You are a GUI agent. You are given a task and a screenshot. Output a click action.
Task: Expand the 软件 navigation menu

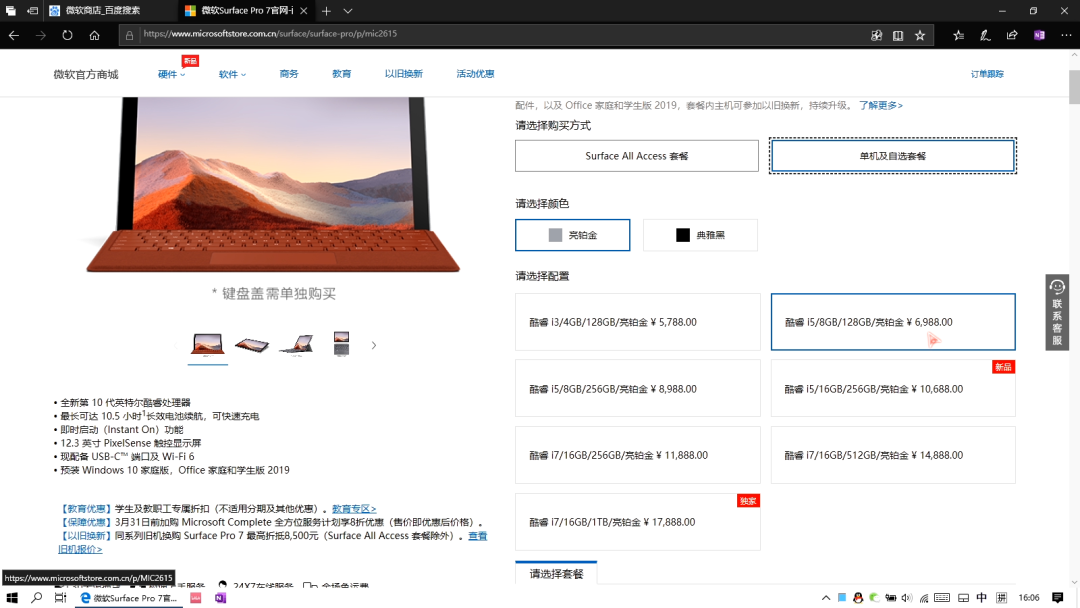tap(232, 74)
